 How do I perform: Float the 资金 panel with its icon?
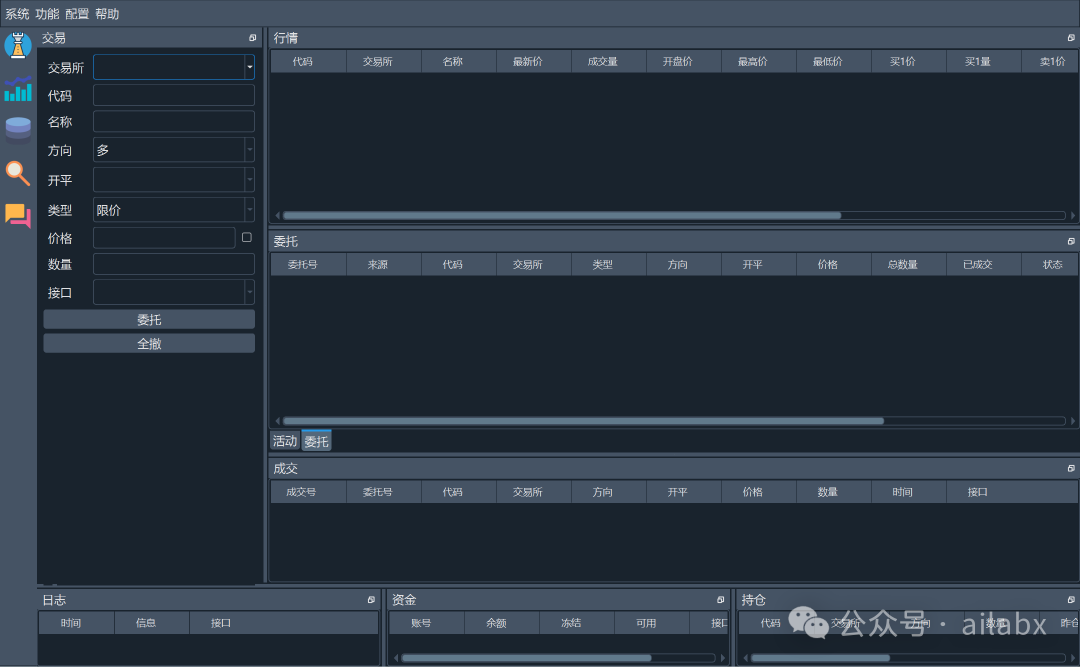(720, 600)
